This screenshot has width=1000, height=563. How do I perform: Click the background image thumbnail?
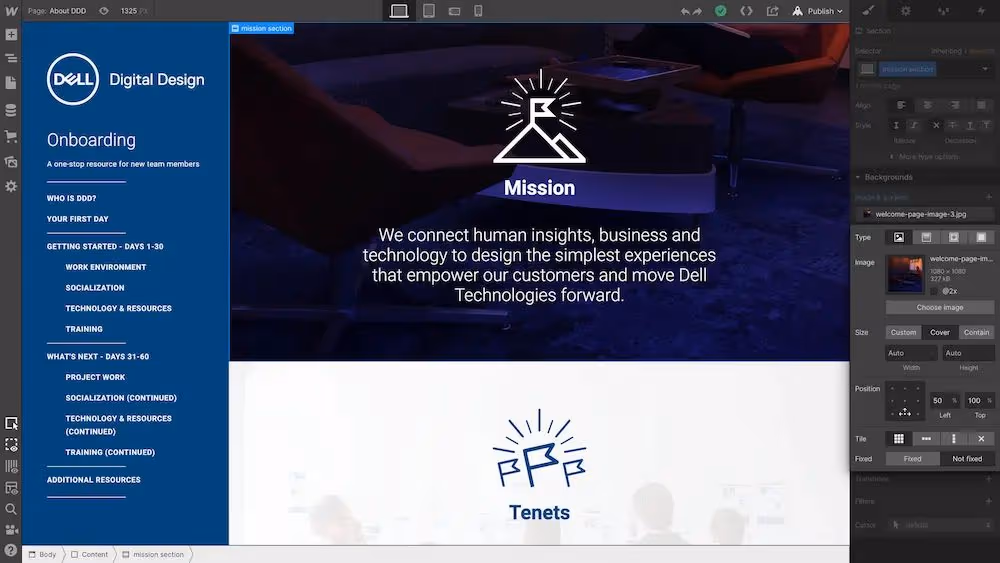coord(905,274)
